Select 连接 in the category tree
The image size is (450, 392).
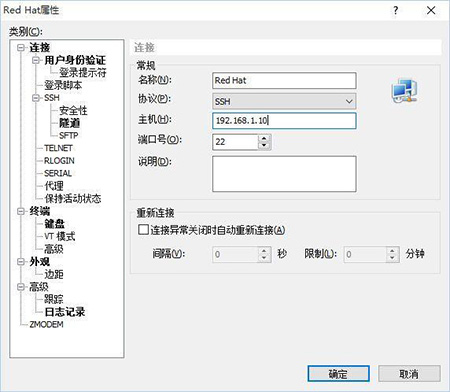(40, 47)
